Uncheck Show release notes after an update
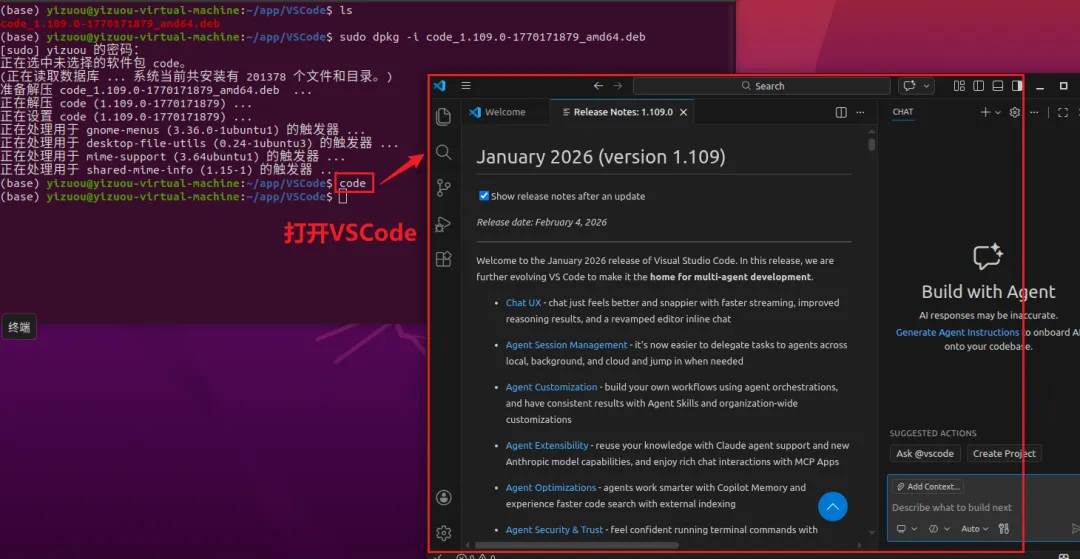1080x559 pixels. [x=484, y=196]
